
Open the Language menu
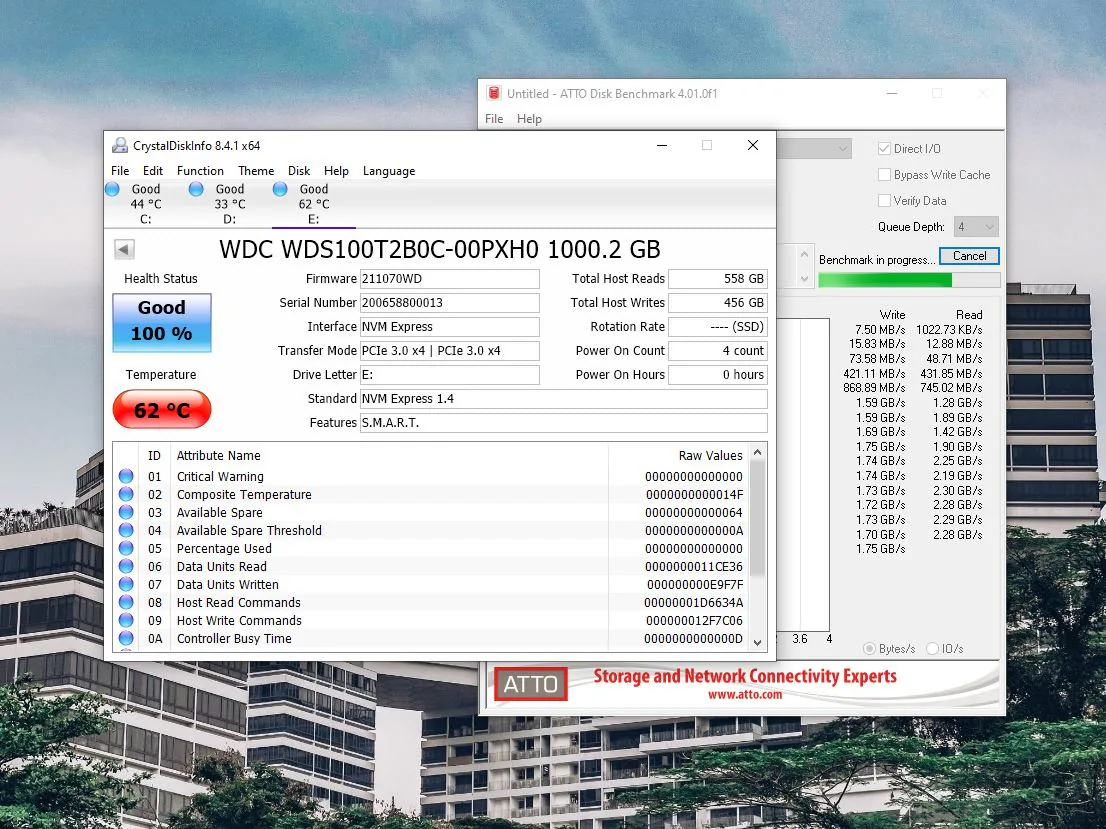click(x=389, y=171)
